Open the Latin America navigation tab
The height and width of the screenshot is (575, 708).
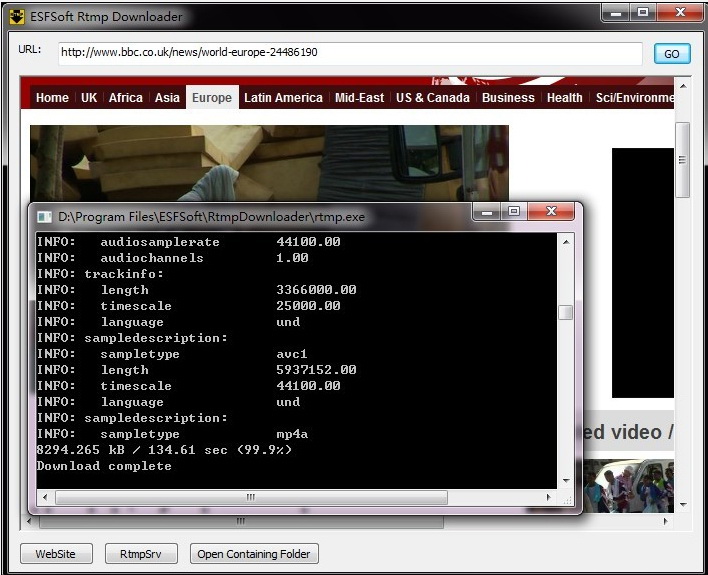click(x=283, y=98)
